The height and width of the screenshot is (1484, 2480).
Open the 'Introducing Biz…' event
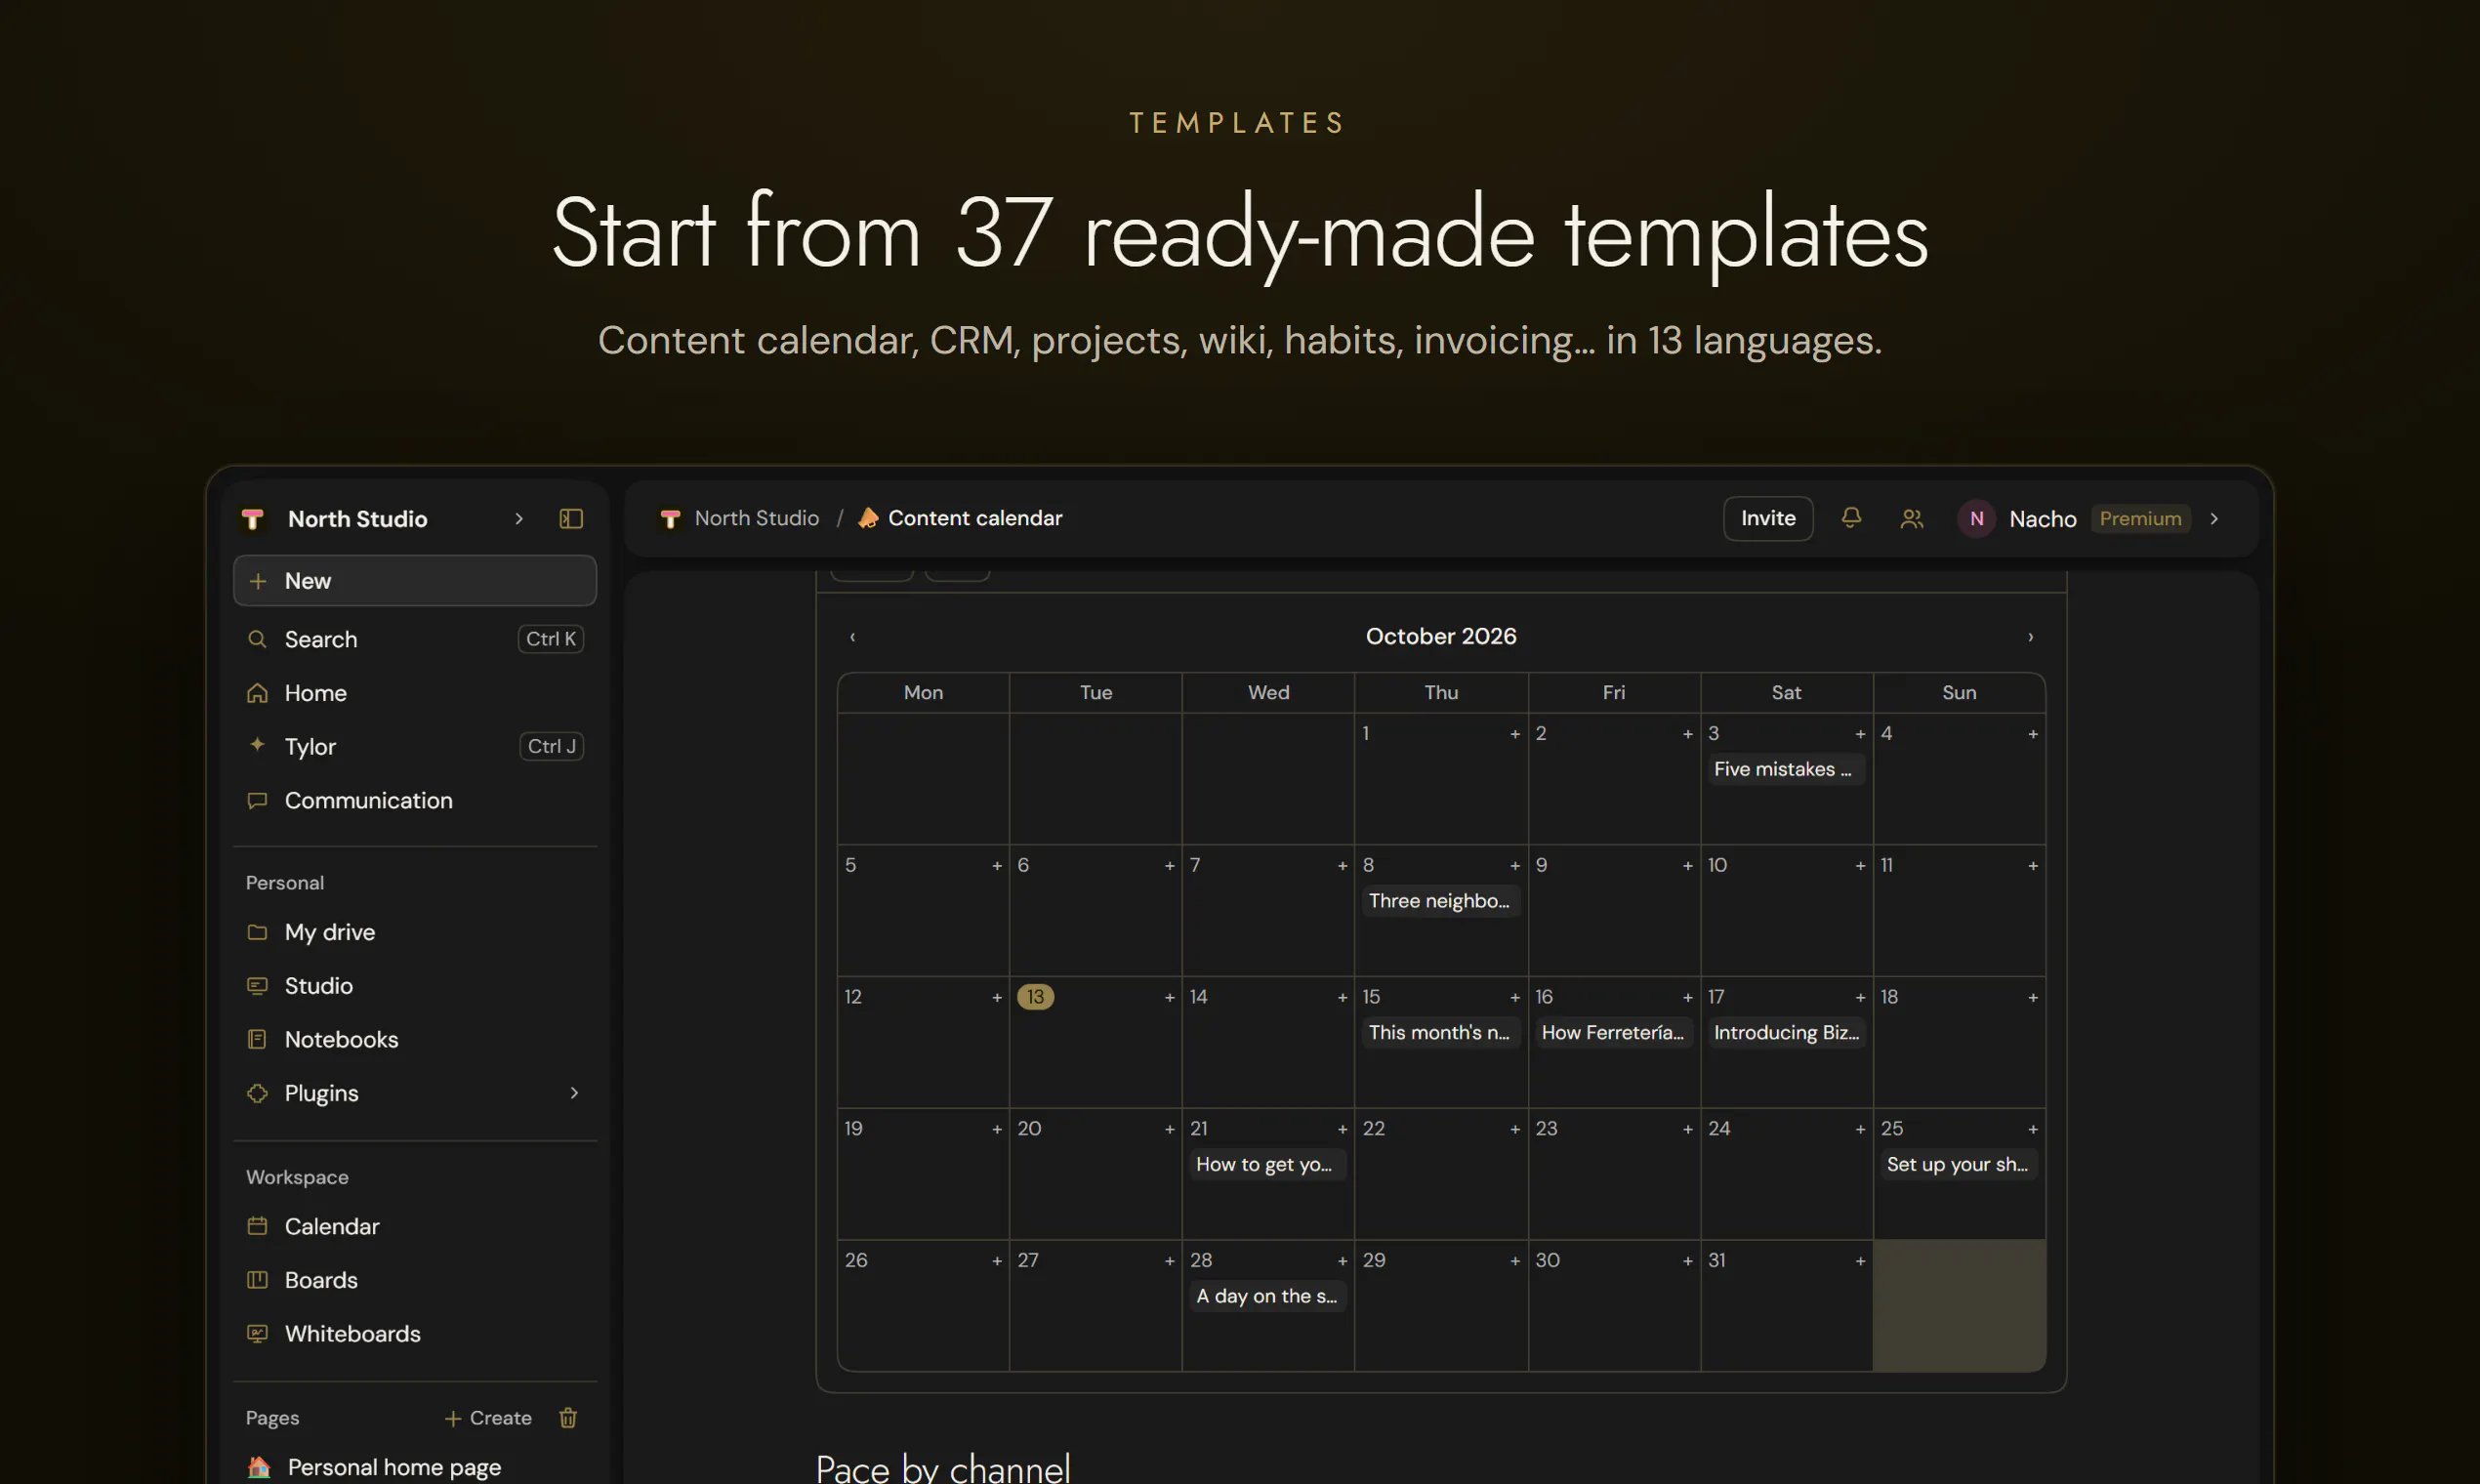[x=1786, y=1033]
